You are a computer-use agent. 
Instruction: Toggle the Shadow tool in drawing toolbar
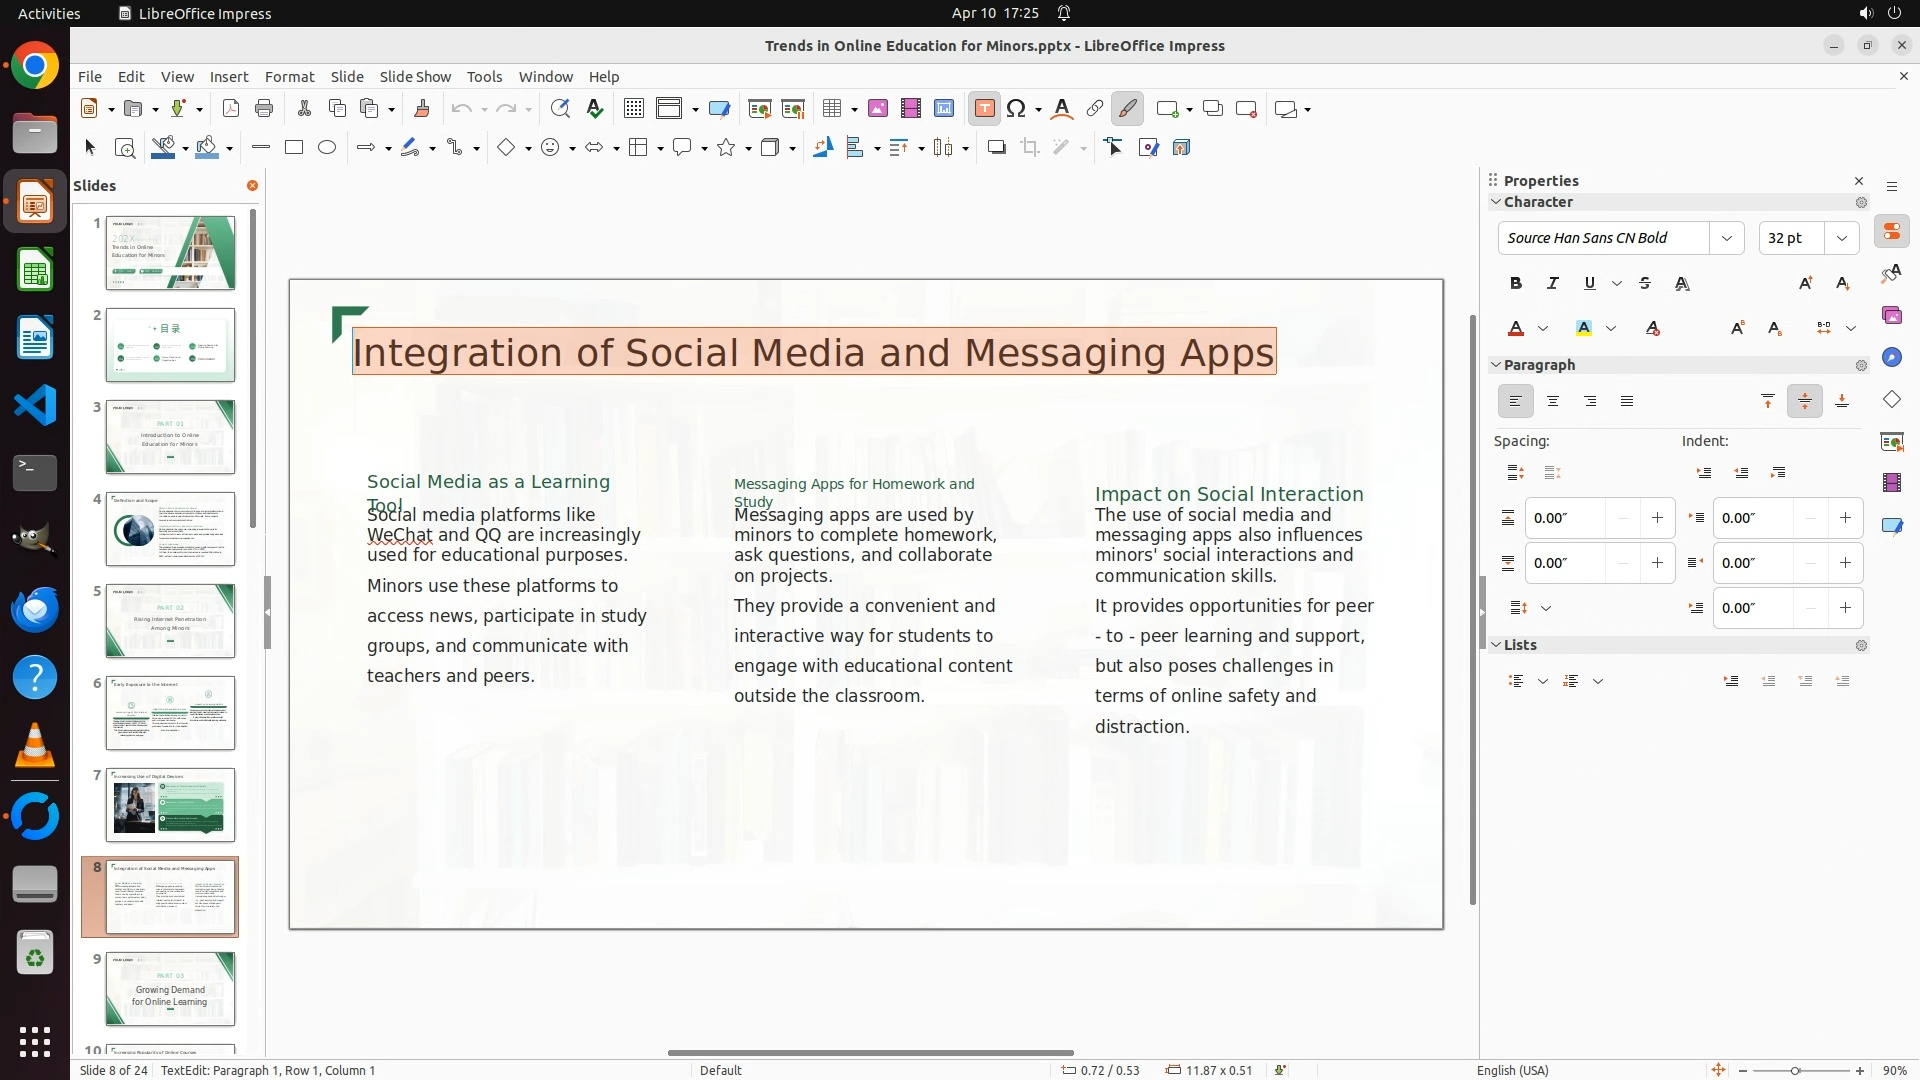[x=996, y=148]
